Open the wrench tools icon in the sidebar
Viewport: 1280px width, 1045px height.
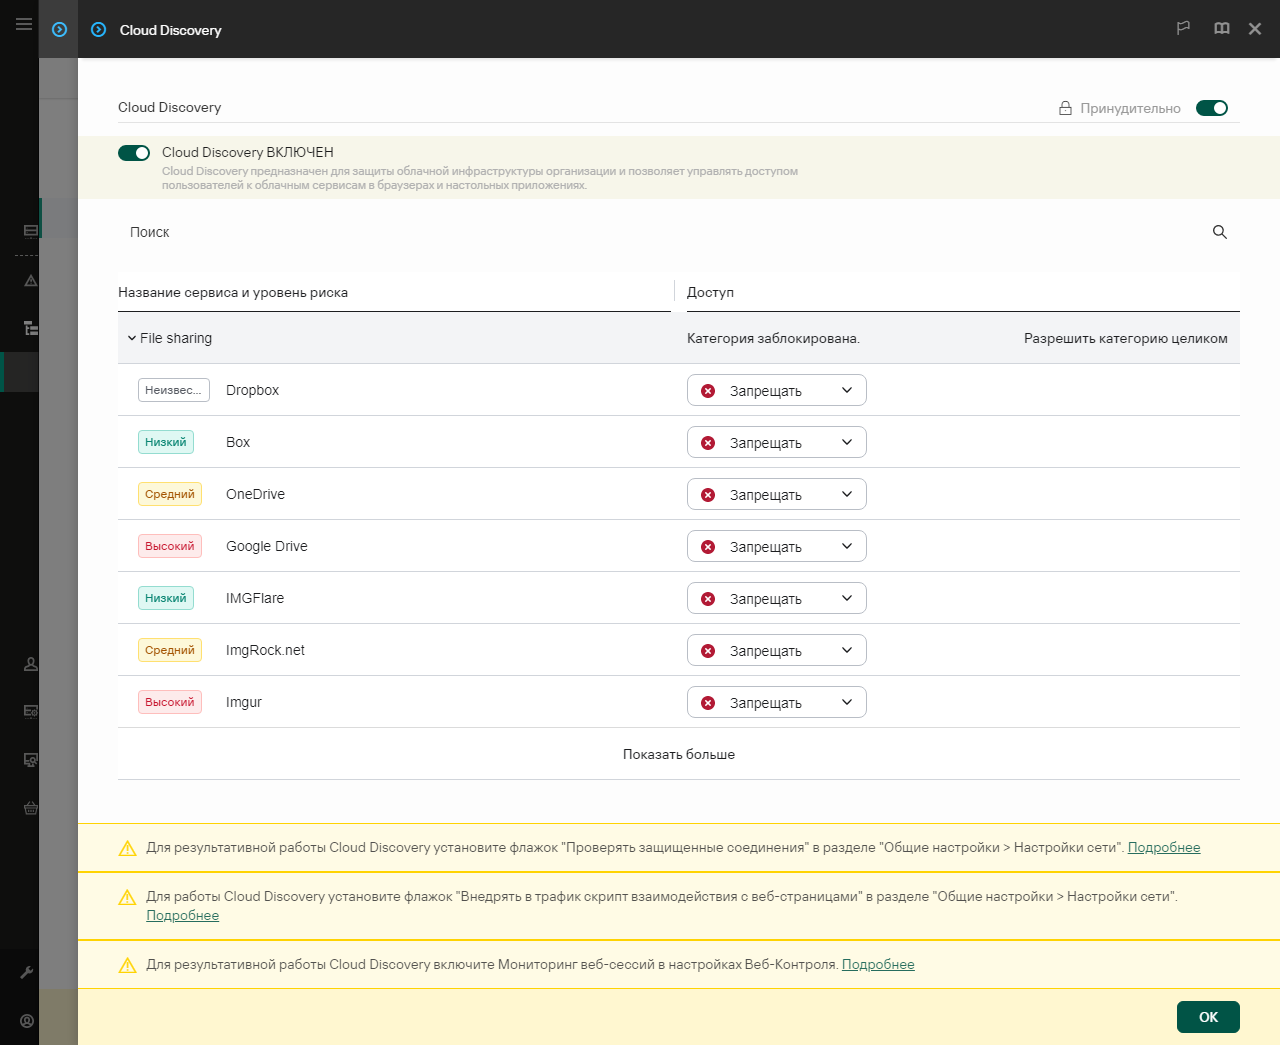pos(30,972)
